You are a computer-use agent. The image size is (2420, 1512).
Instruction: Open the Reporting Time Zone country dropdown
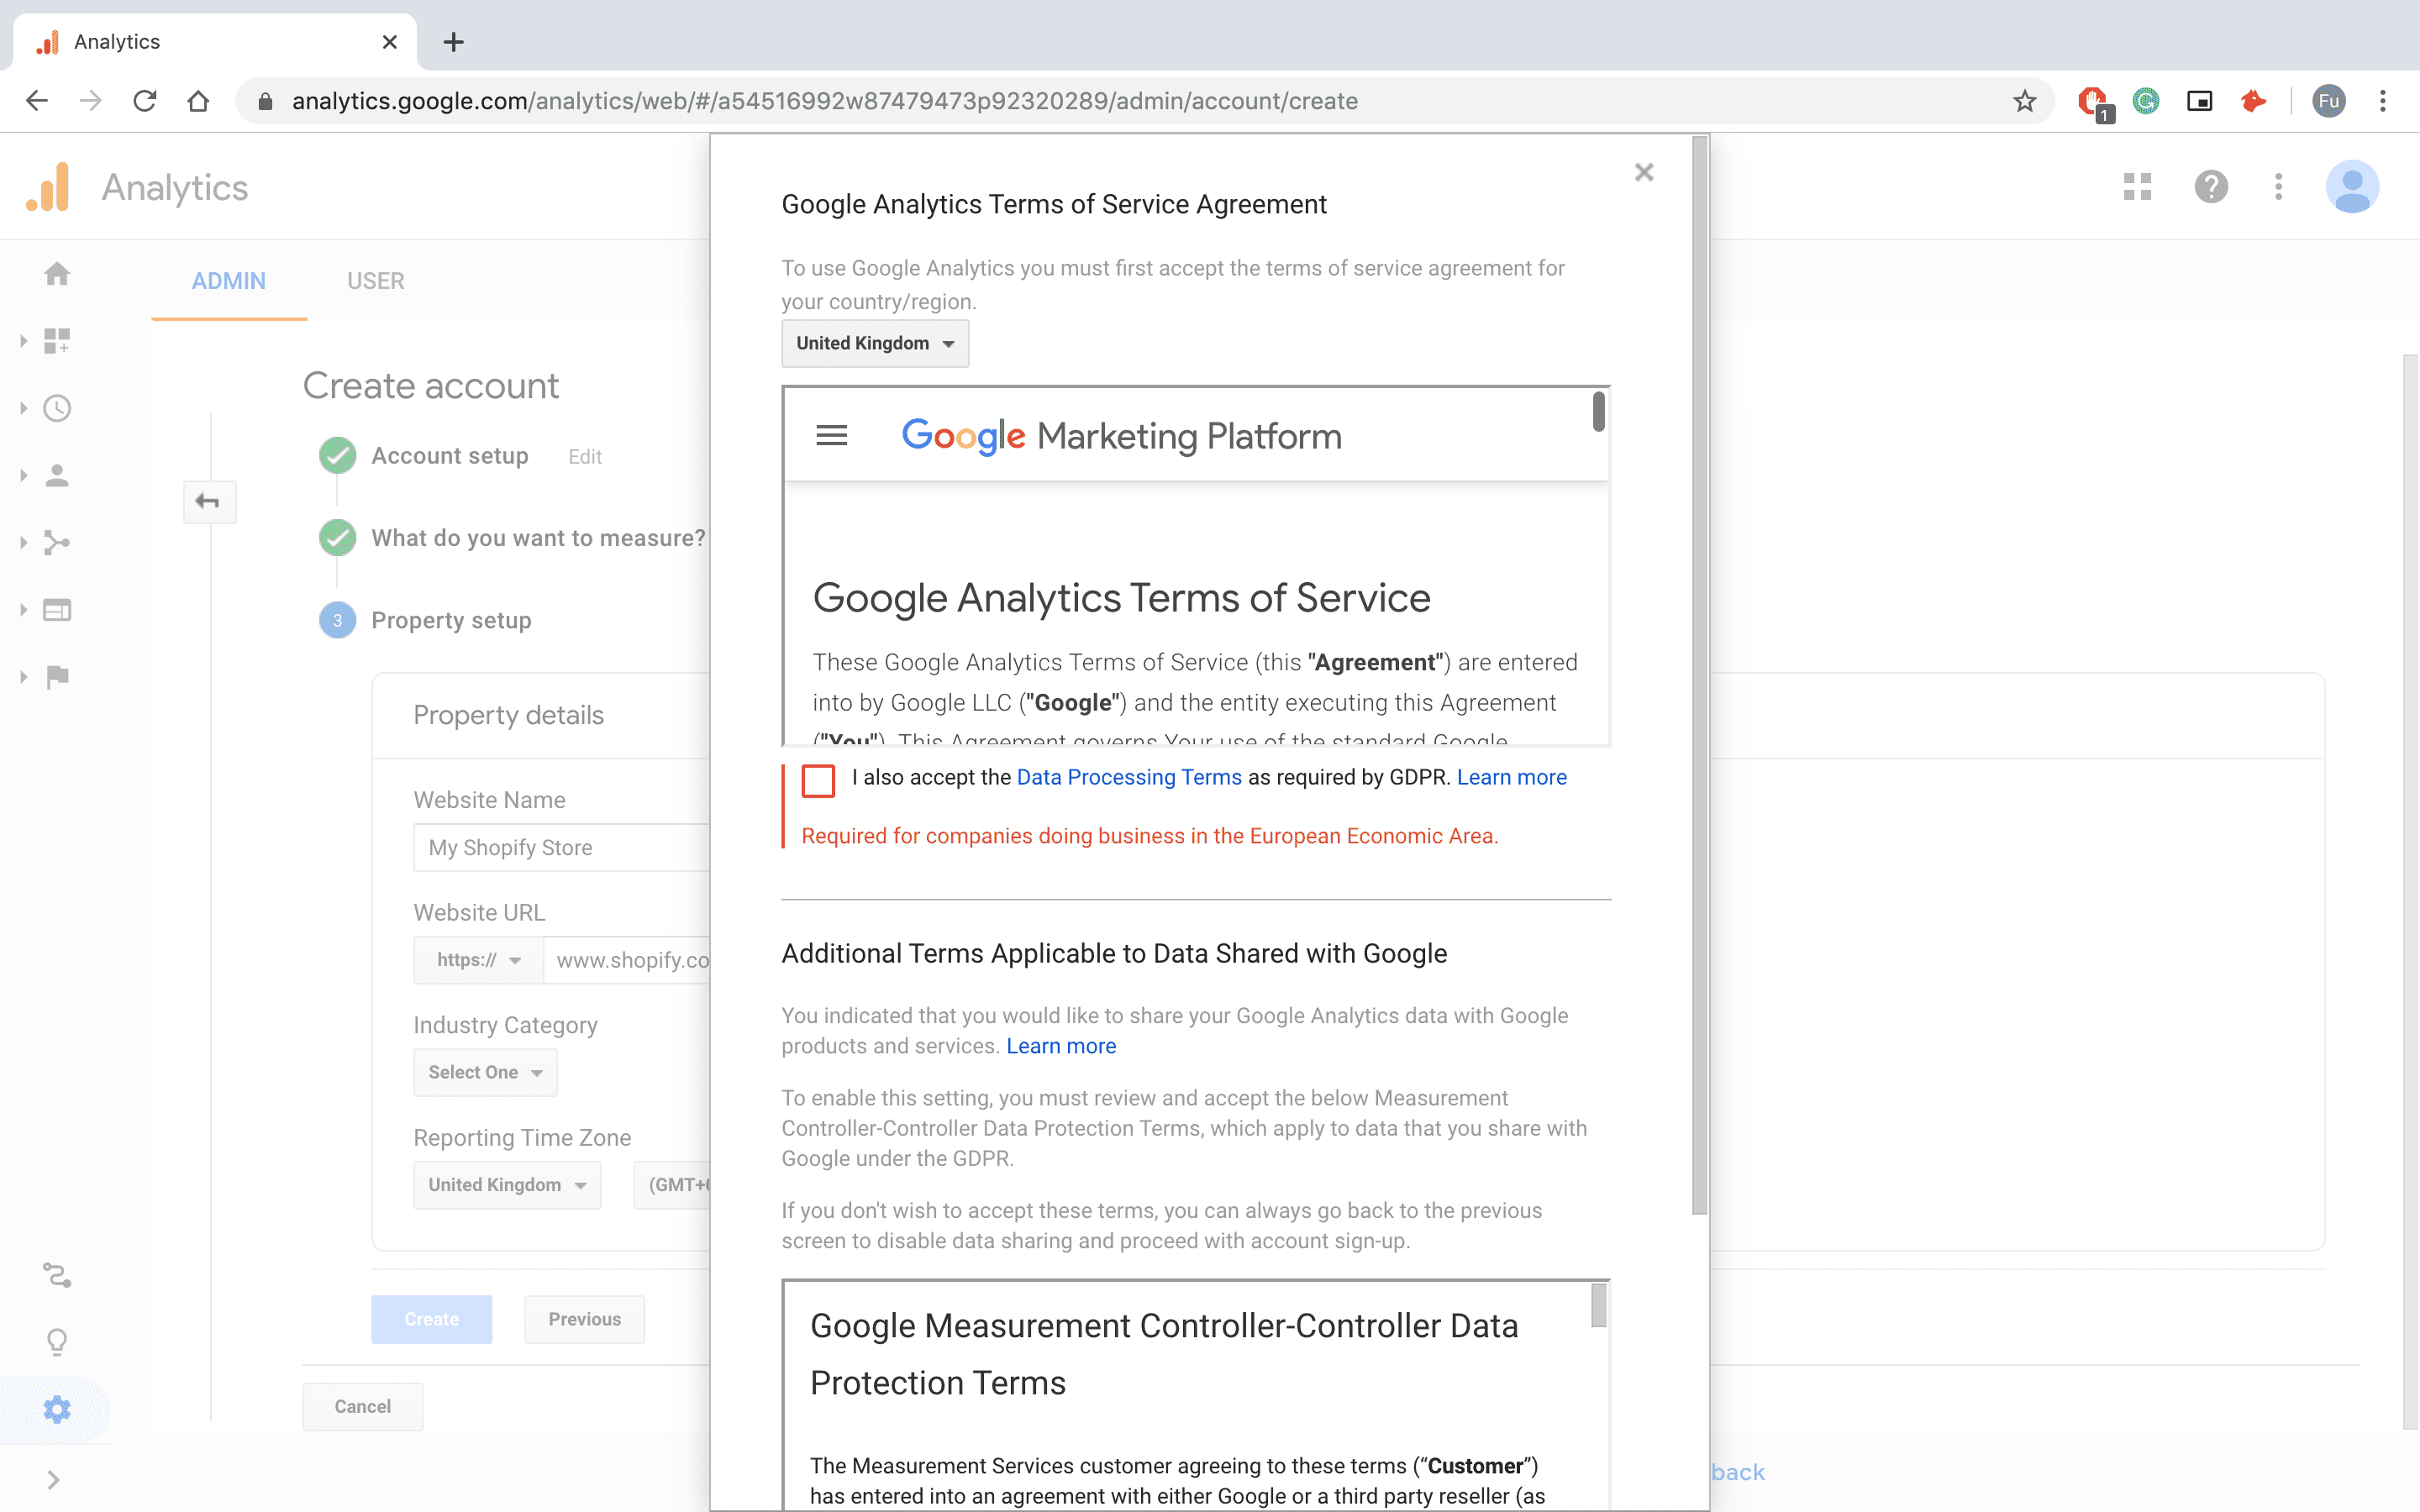(x=507, y=1185)
